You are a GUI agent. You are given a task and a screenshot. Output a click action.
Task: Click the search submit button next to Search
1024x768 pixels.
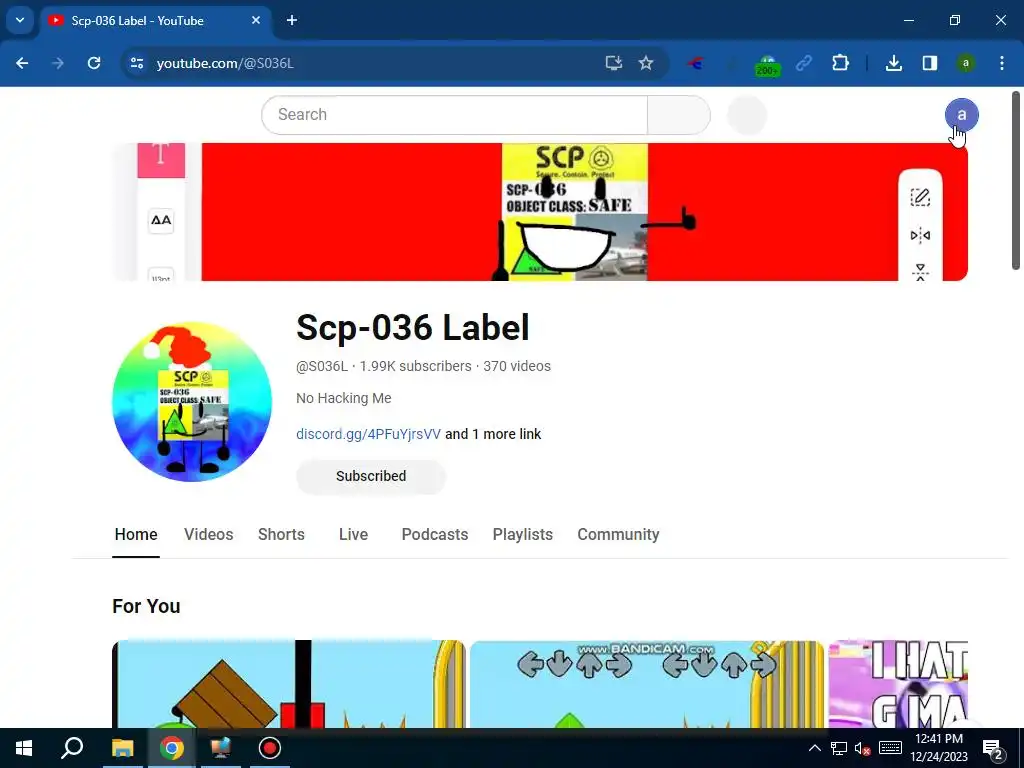coord(679,115)
